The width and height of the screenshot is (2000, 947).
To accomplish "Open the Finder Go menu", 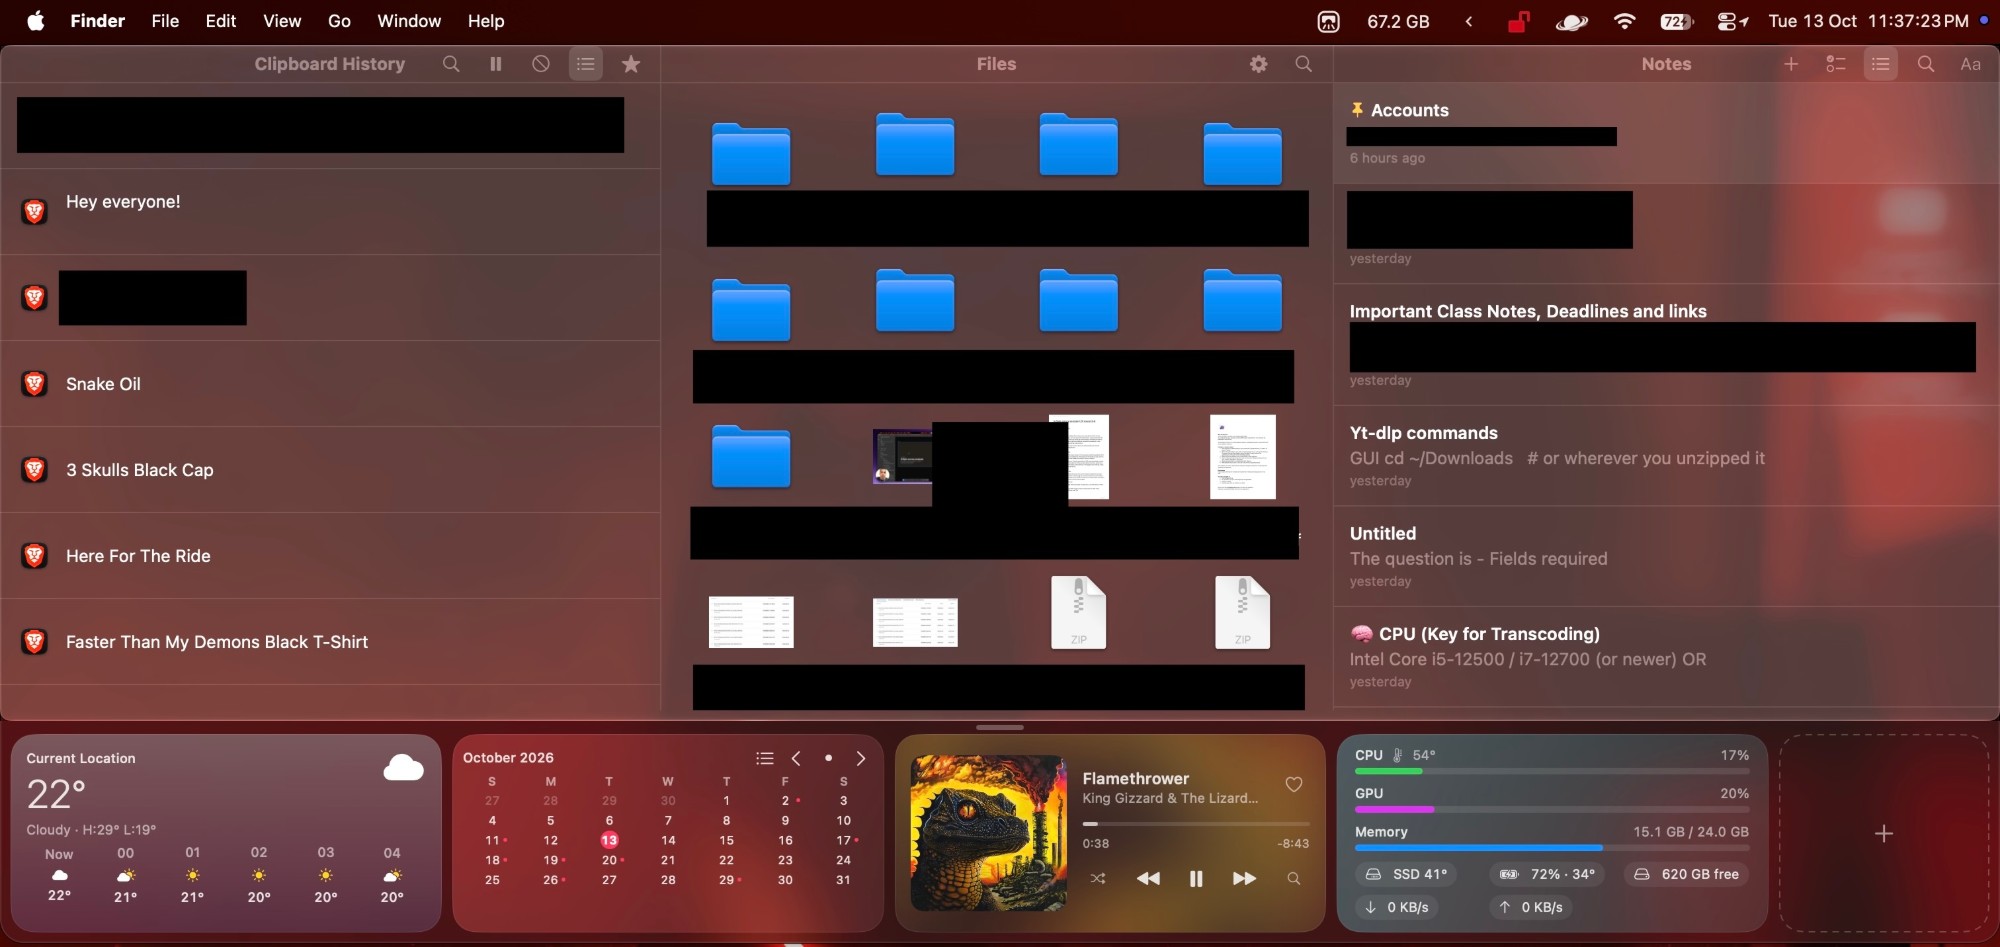I will pyautogui.click(x=339, y=21).
